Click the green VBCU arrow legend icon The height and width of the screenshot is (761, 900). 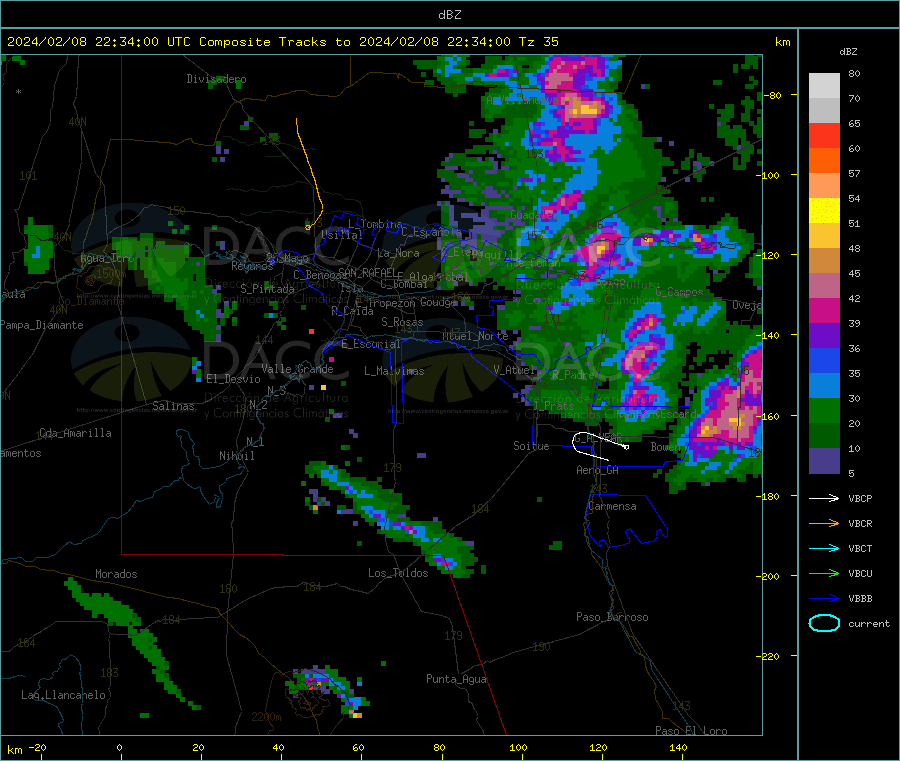pyautogui.click(x=824, y=573)
